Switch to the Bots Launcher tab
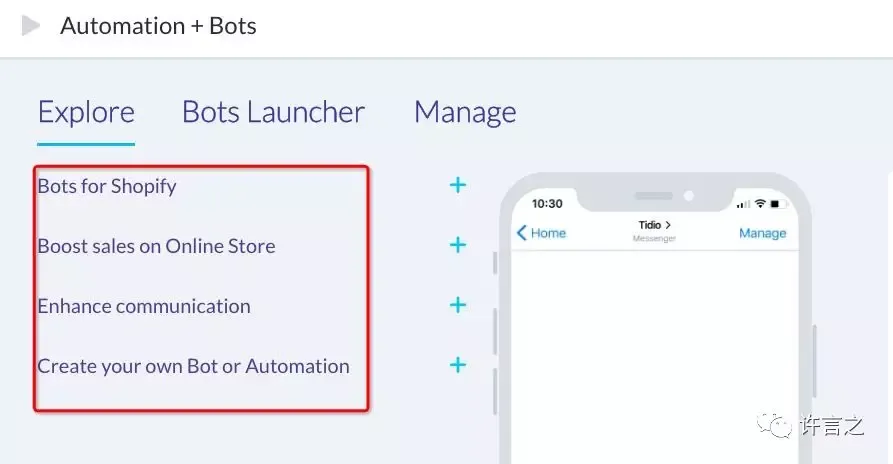This screenshot has width=893, height=464. pyautogui.click(x=273, y=112)
